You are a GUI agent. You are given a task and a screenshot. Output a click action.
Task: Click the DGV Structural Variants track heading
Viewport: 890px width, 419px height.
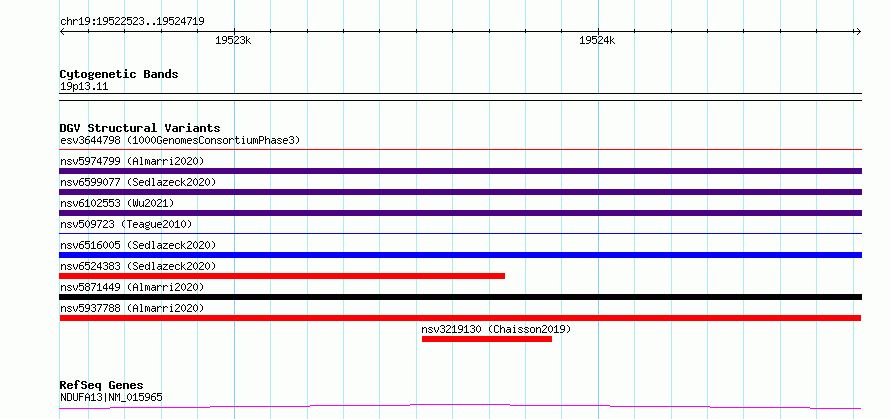tap(140, 128)
